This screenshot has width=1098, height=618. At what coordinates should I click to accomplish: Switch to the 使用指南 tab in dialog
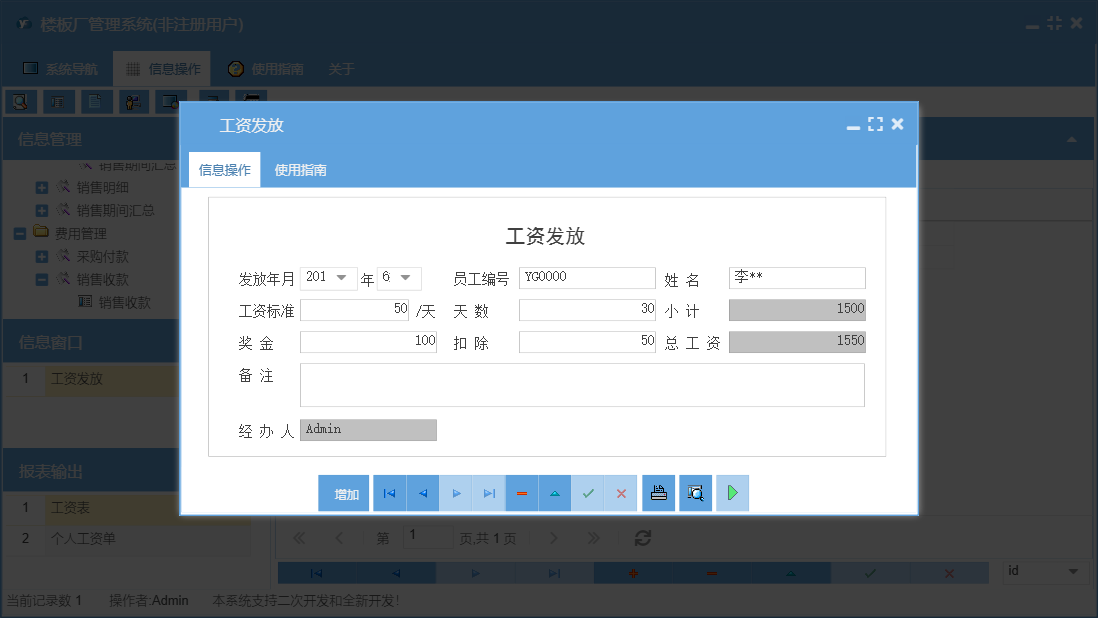[300, 170]
